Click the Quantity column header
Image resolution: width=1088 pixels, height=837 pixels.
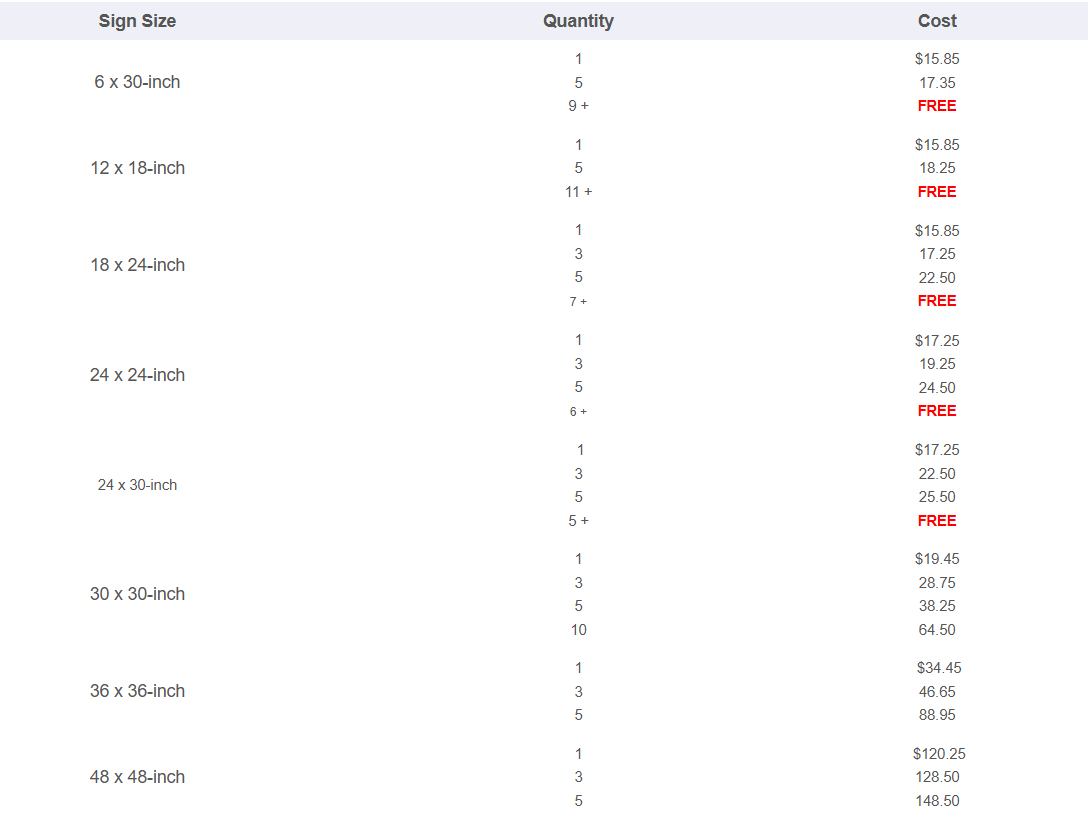coord(578,21)
